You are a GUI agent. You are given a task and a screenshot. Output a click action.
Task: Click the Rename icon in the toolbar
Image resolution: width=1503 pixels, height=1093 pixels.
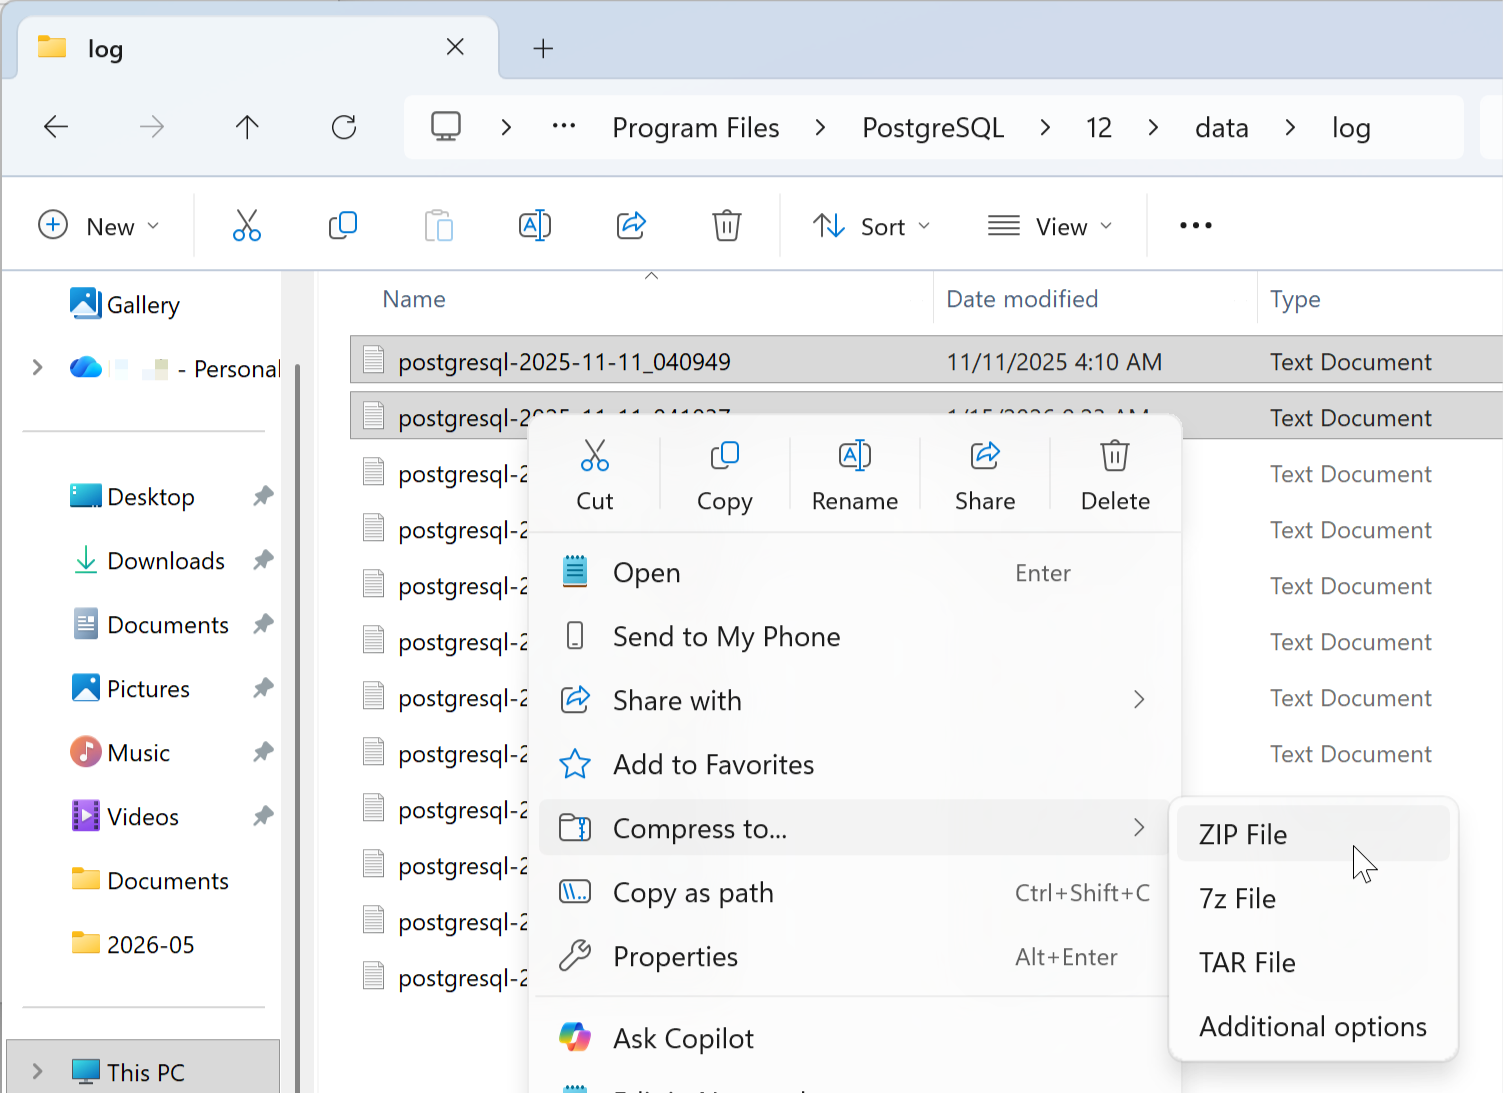pos(535,225)
